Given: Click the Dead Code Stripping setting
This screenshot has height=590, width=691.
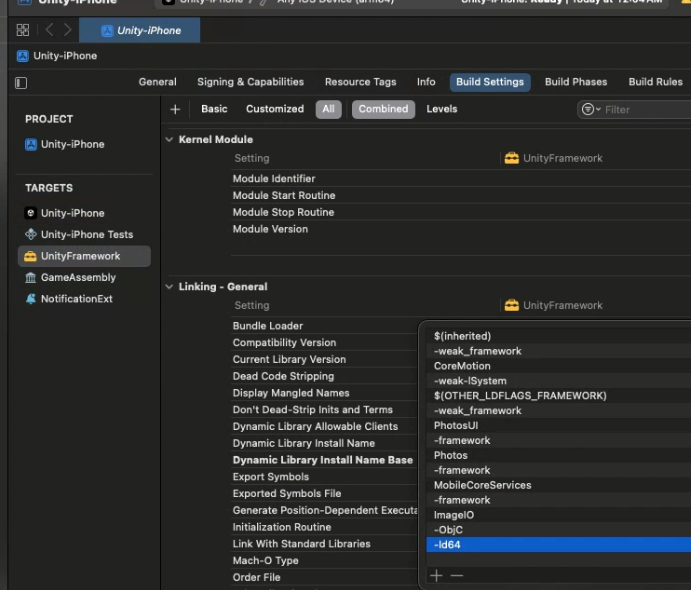Looking at the screenshot, I should point(283,376).
